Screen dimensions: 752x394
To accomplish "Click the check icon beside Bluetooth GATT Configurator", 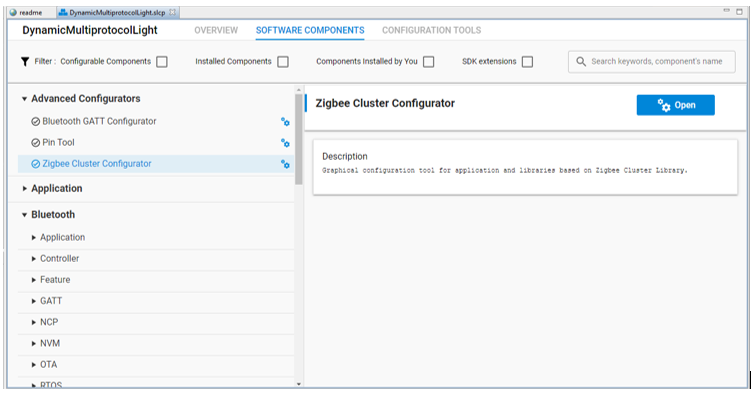I will (35, 122).
